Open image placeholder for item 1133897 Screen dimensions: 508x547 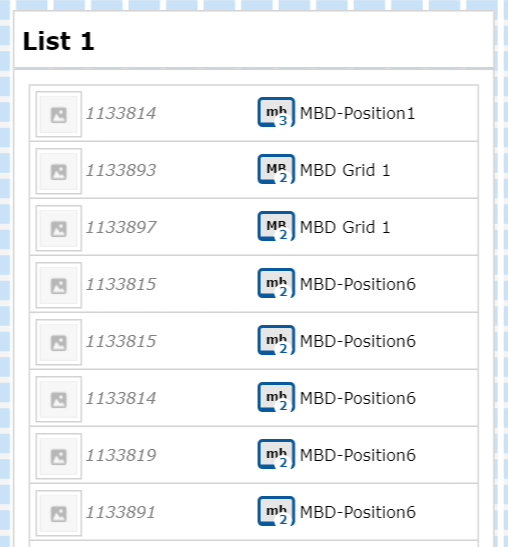tap(59, 228)
